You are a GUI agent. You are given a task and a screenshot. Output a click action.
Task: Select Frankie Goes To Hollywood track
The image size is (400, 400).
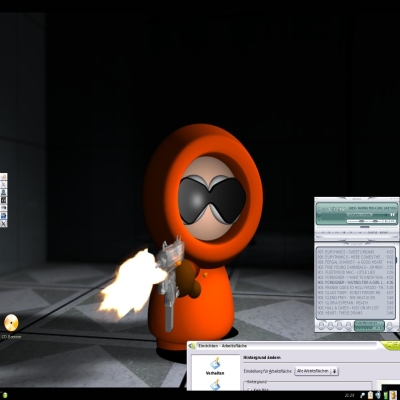[355, 287]
